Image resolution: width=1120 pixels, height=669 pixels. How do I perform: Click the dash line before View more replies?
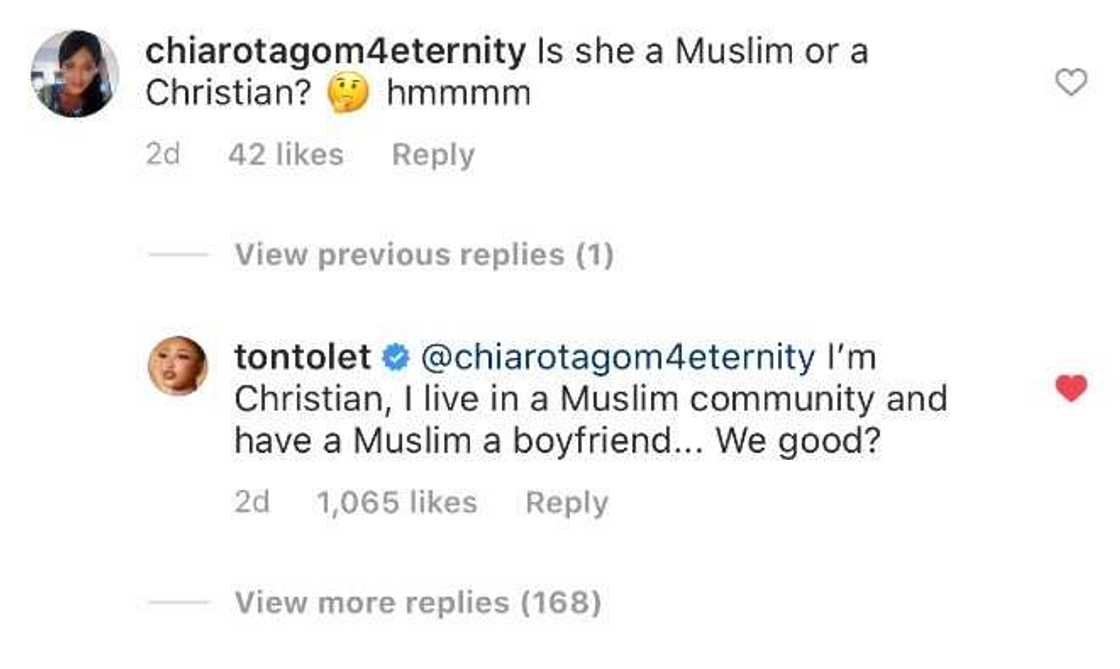coord(178,603)
